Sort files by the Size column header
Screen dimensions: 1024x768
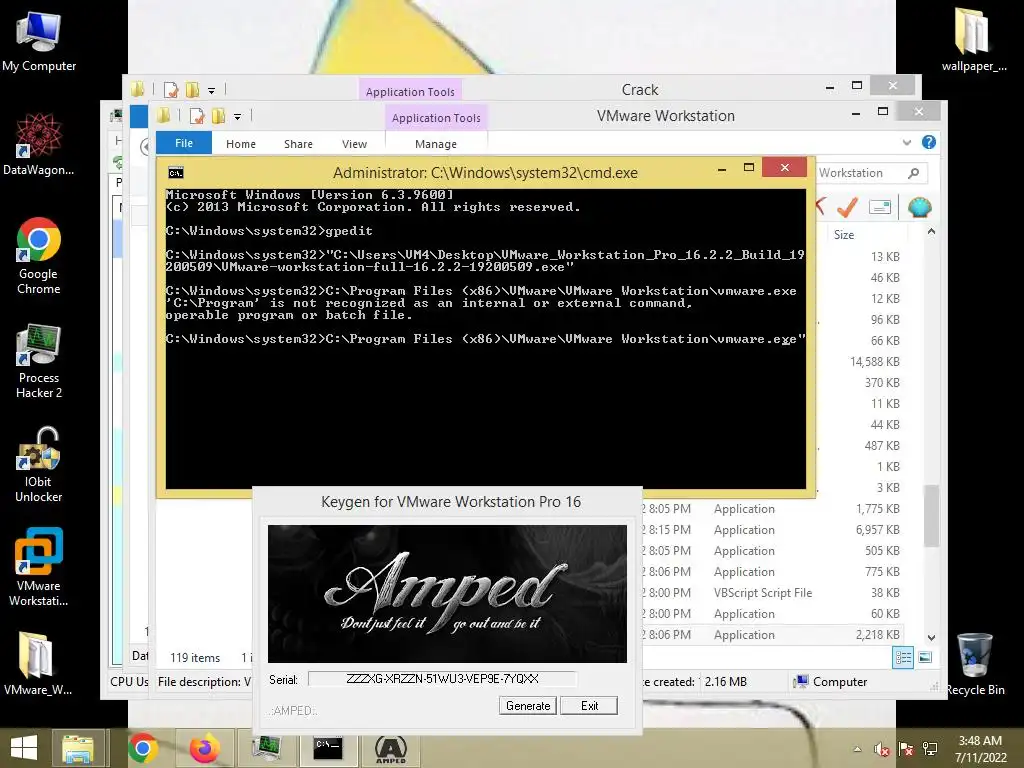coord(844,234)
